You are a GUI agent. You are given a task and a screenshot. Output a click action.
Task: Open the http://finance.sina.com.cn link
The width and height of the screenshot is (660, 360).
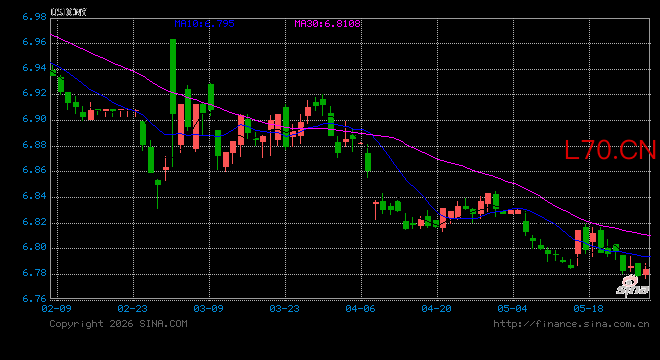tap(571, 324)
